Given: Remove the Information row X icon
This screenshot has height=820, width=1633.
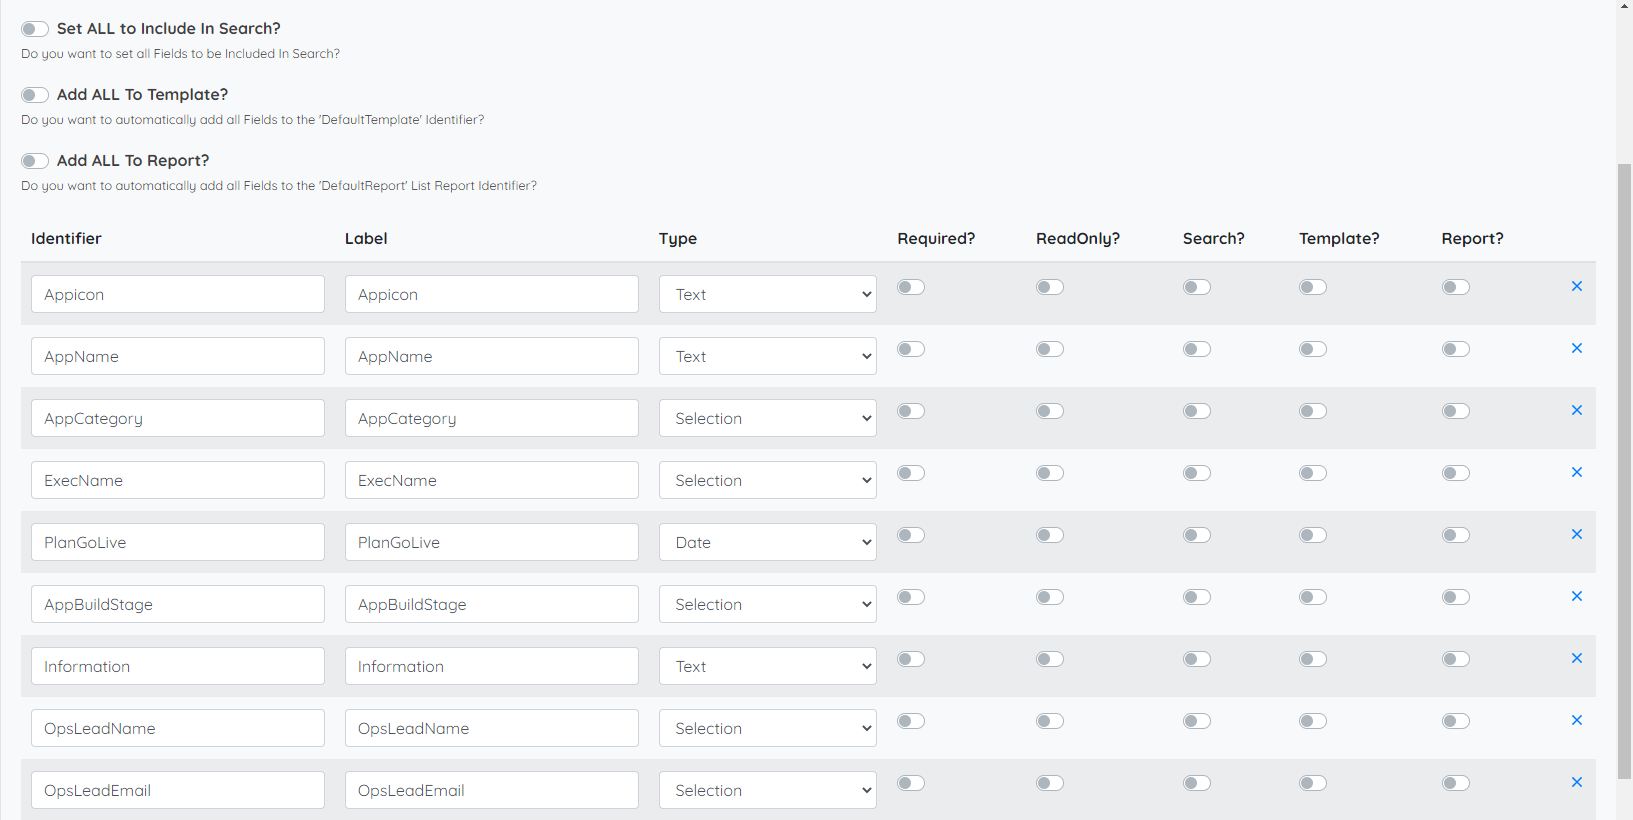Looking at the screenshot, I should [1577, 658].
